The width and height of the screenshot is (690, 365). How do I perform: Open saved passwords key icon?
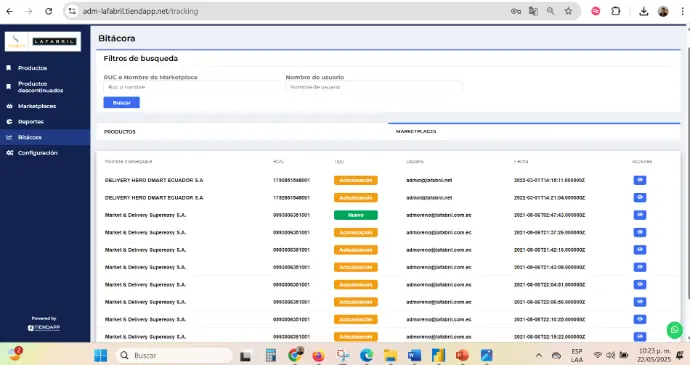(x=516, y=11)
